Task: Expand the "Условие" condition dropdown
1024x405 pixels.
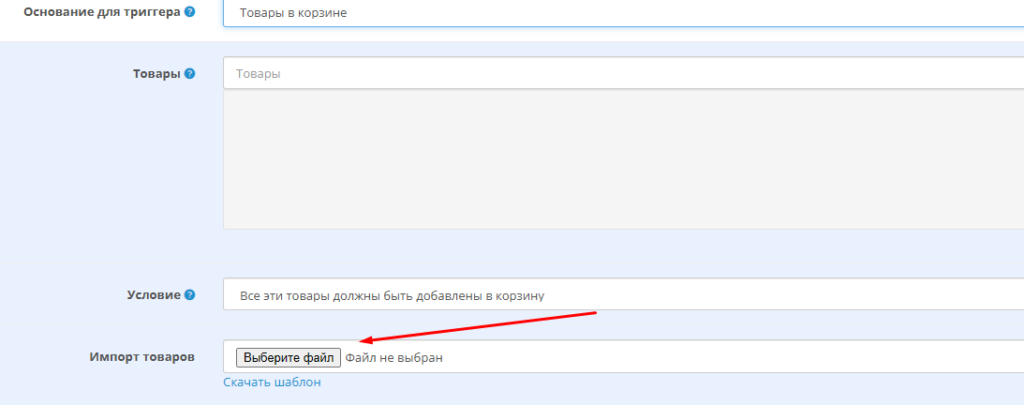Action: (x=620, y=295)
